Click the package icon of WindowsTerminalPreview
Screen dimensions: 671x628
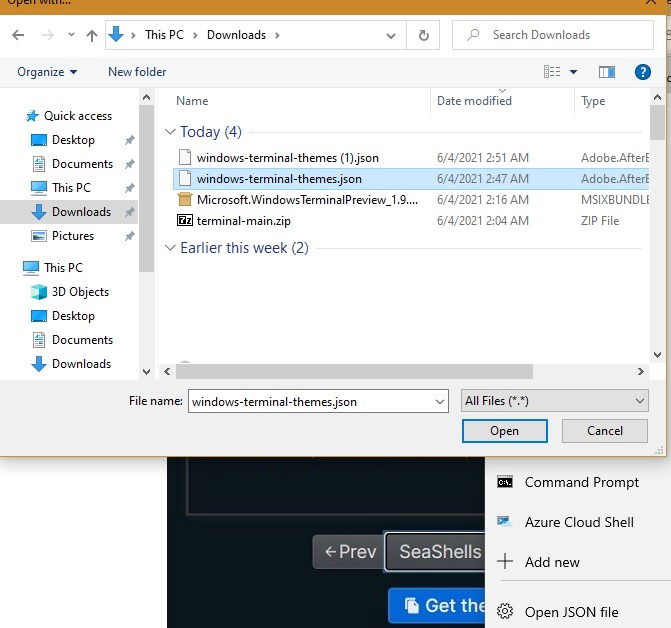click(185, 199)
